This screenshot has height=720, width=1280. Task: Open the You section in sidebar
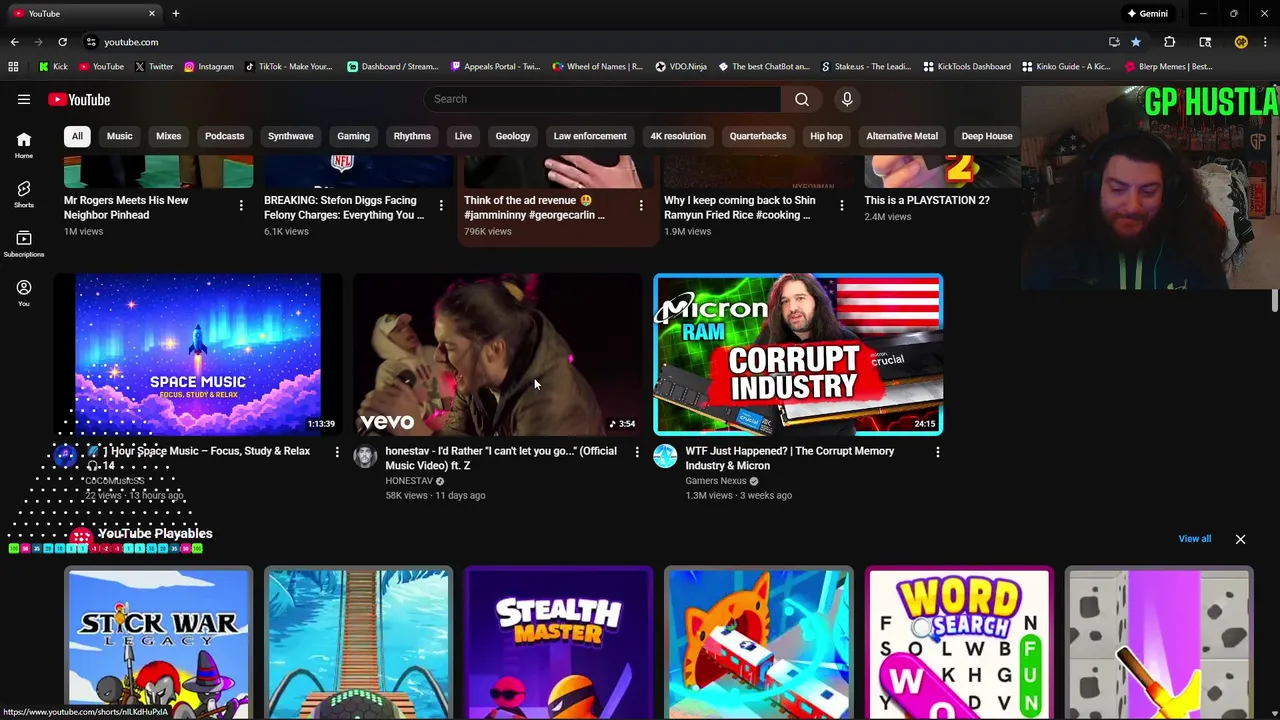[x=24, y=292]
